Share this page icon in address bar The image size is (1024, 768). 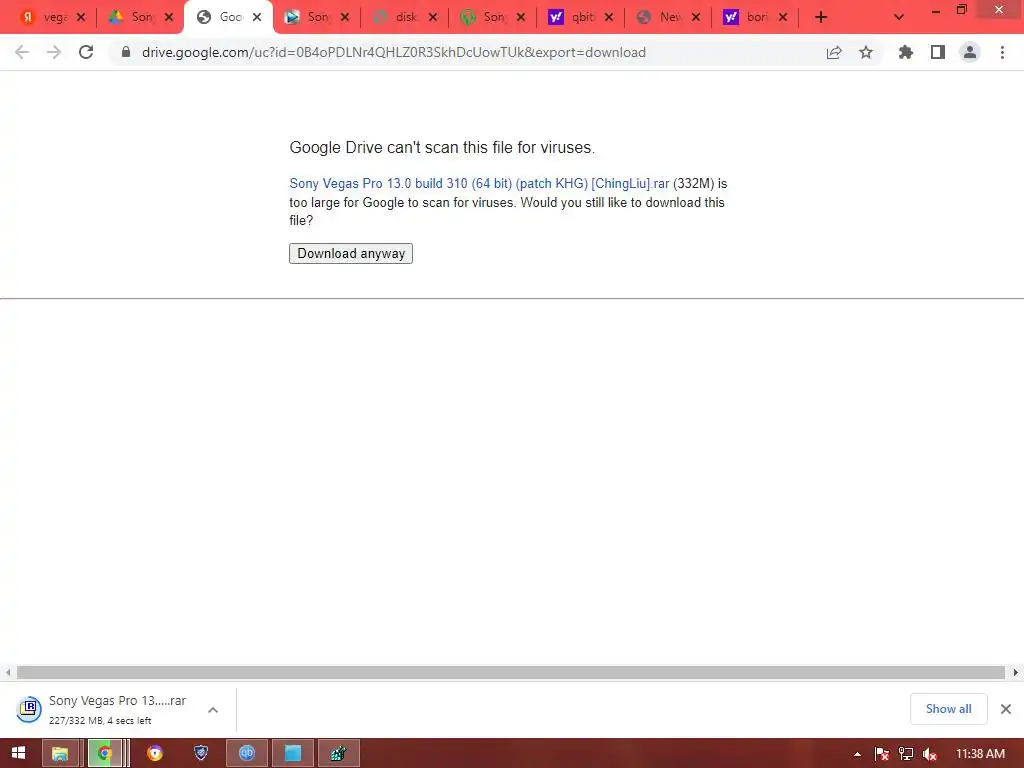834,52
